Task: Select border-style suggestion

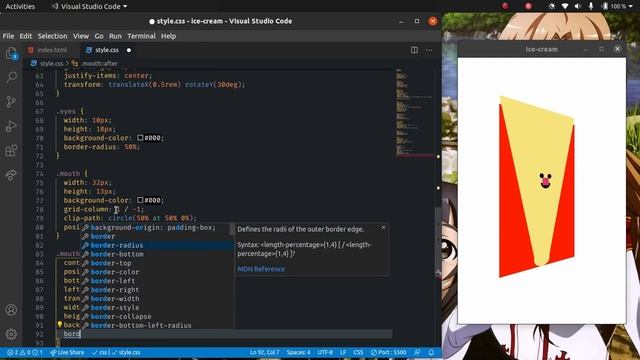Action: pos(157,308)
